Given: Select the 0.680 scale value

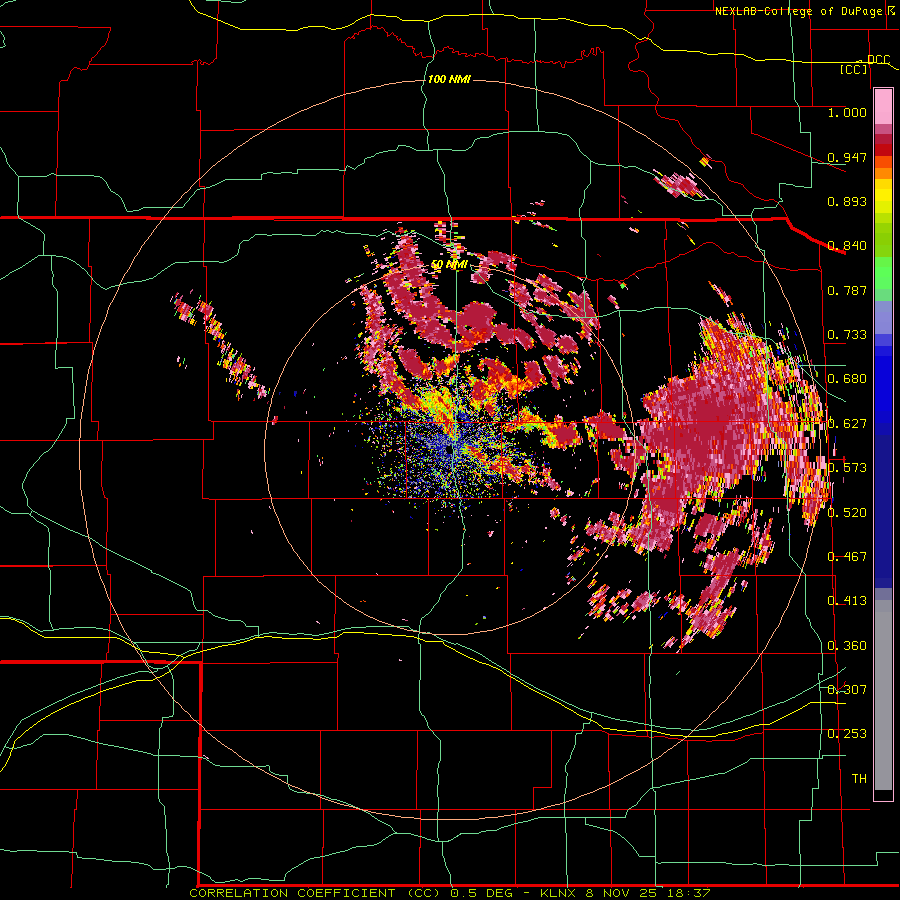Looking at the screenshot, I should tap(847, 379).
